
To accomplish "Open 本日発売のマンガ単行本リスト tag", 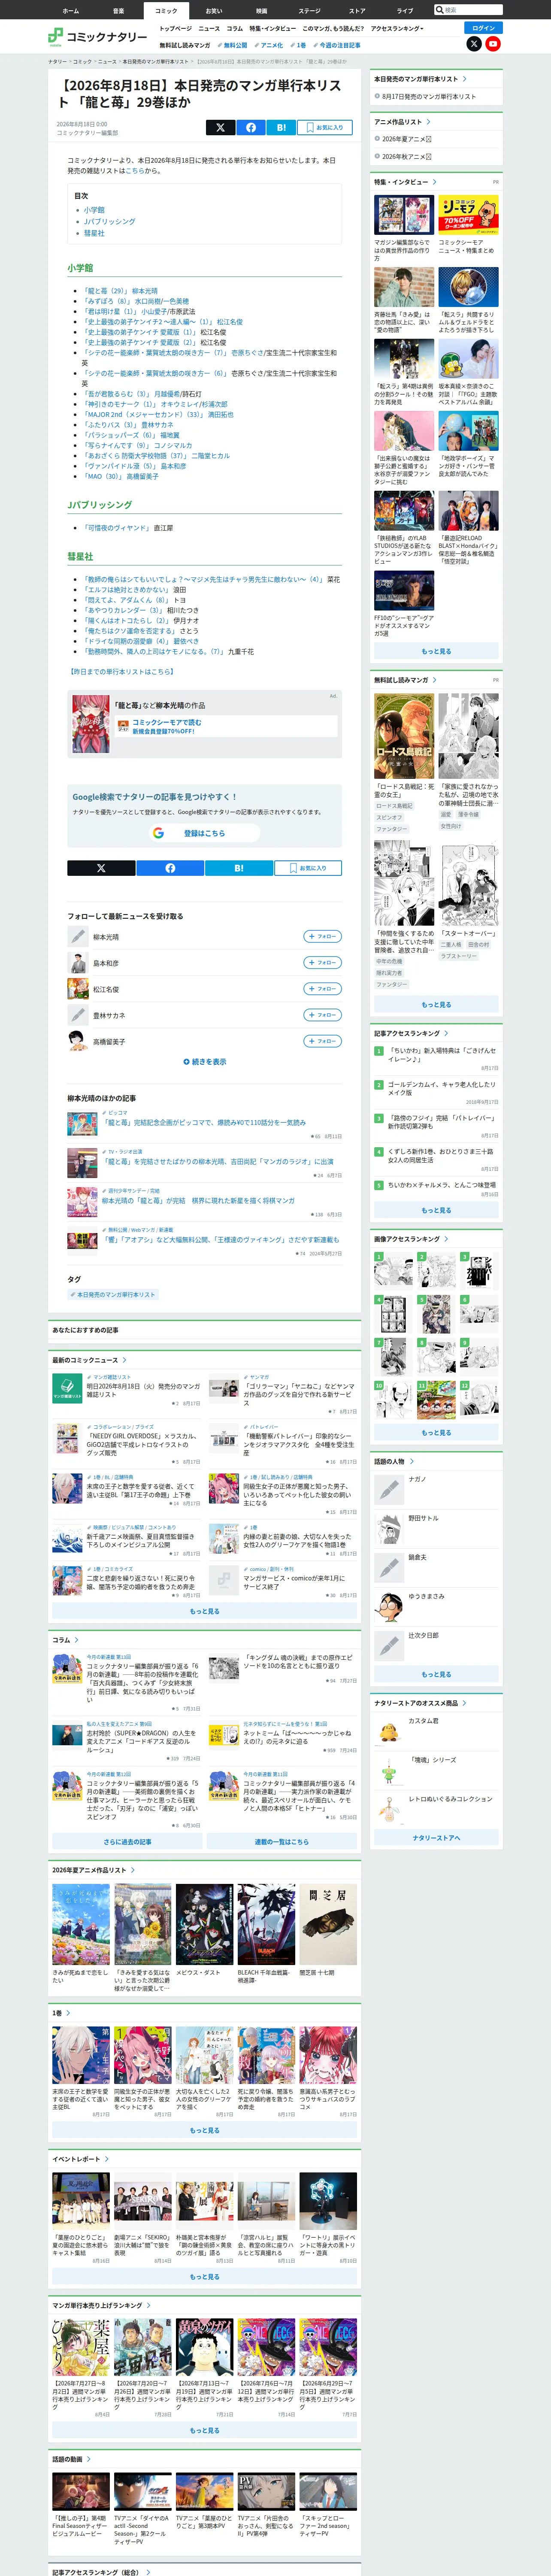I will [x=113, y=1294].
